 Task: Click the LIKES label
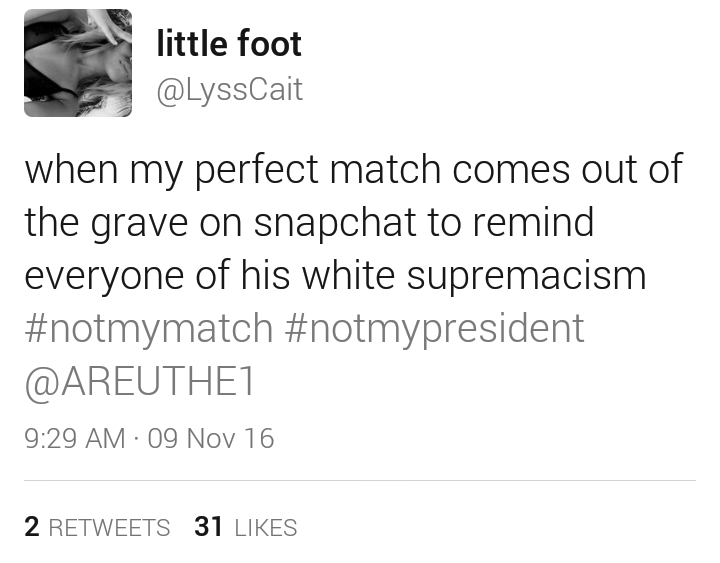[x=266, y=527]
